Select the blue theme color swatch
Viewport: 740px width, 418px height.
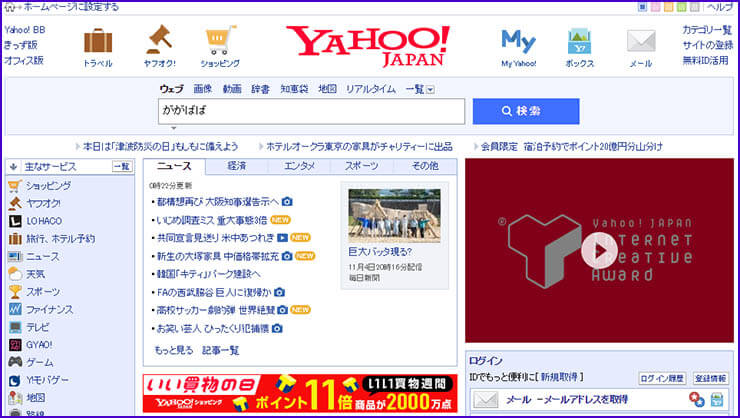[x=642, y=7]
